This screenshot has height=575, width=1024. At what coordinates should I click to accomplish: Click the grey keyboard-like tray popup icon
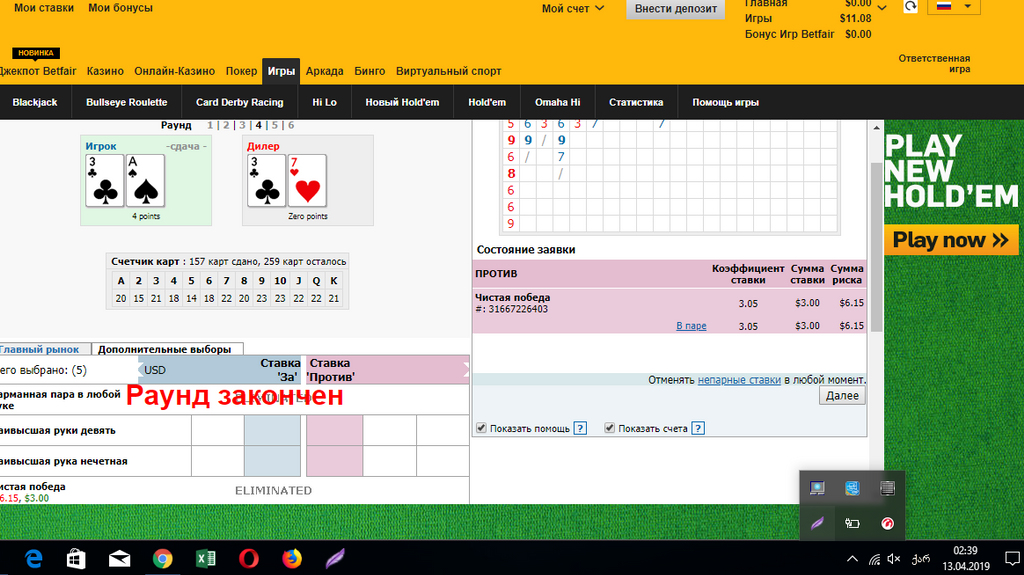887,488
